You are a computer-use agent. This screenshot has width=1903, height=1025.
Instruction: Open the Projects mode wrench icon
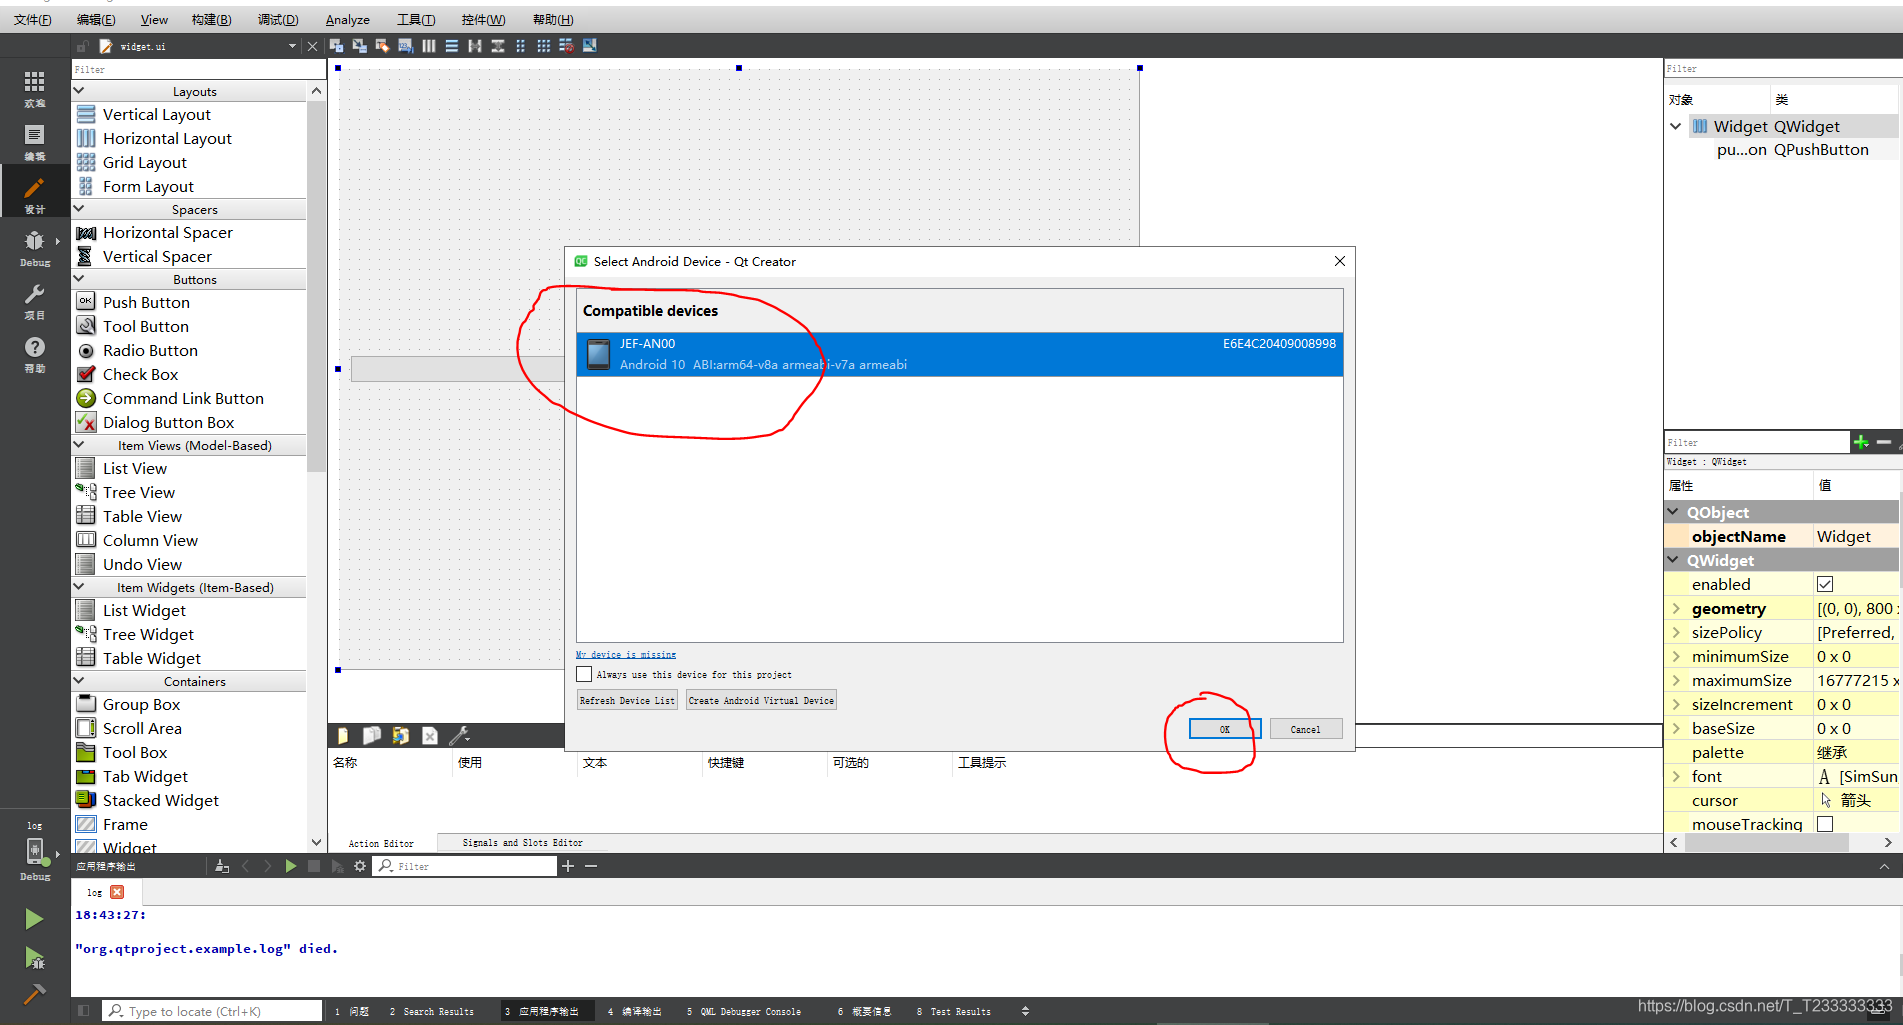(x=34, y=294)
